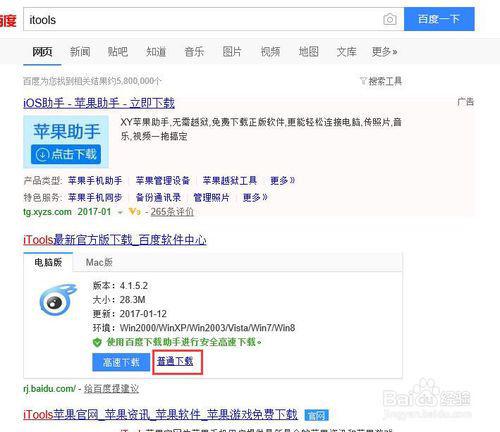
Task: Click the 更新: 2017-01-12 text
Action: pyautogui.click(x=130, y=314)
